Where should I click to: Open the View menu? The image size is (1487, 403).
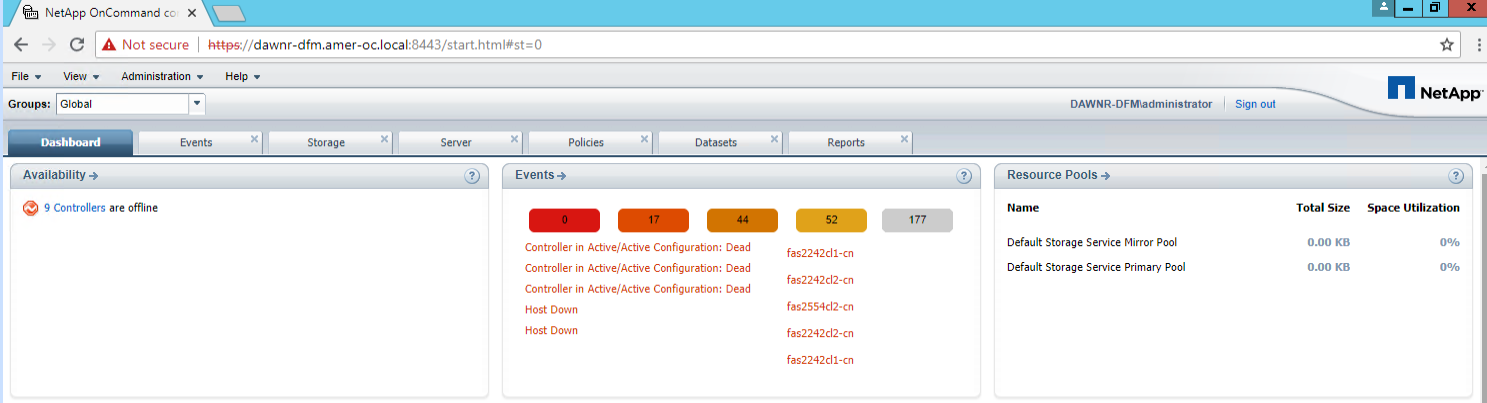coord(81,76)
